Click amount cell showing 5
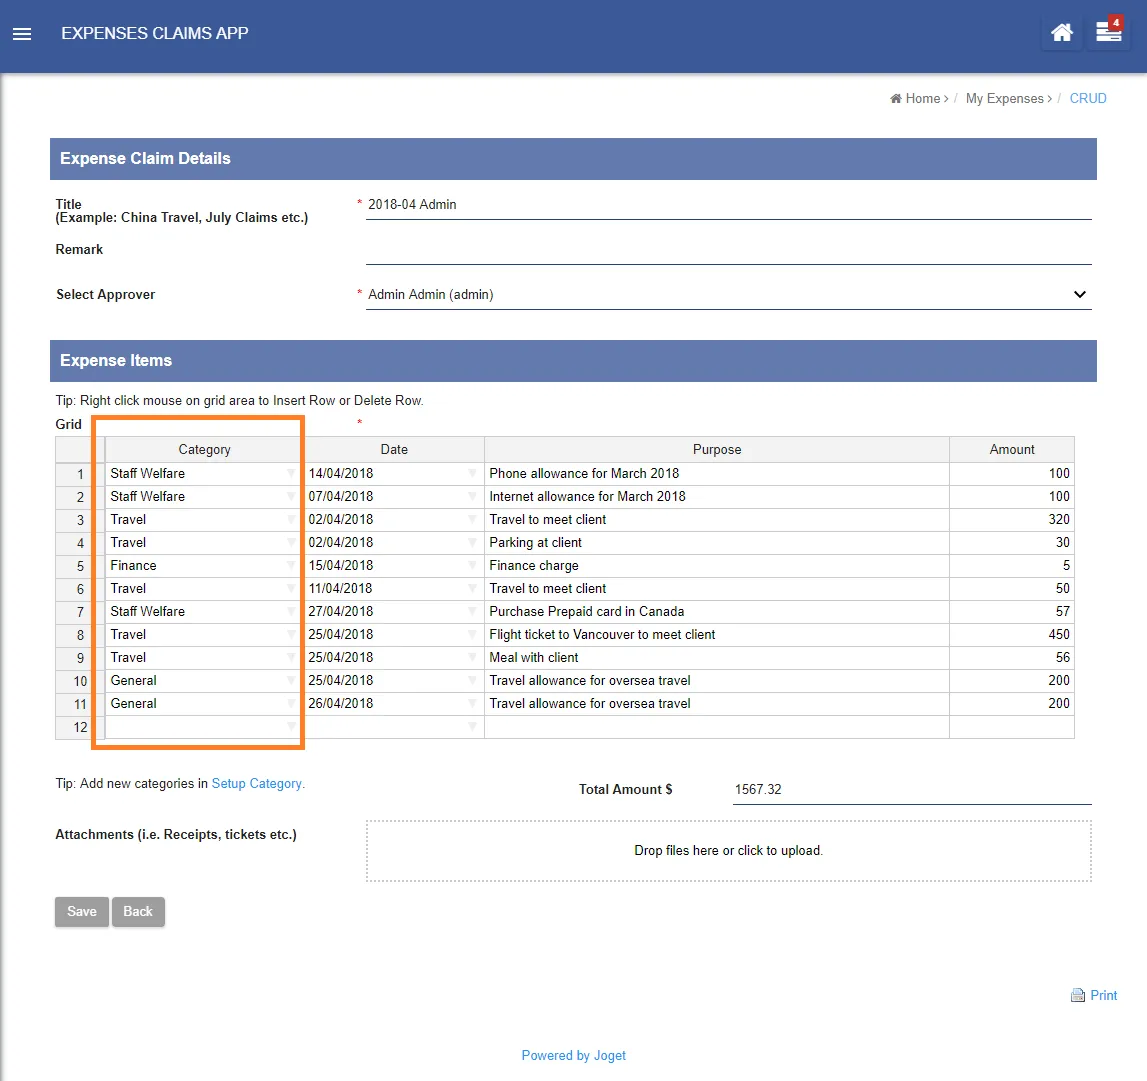 coord(1012,566)
